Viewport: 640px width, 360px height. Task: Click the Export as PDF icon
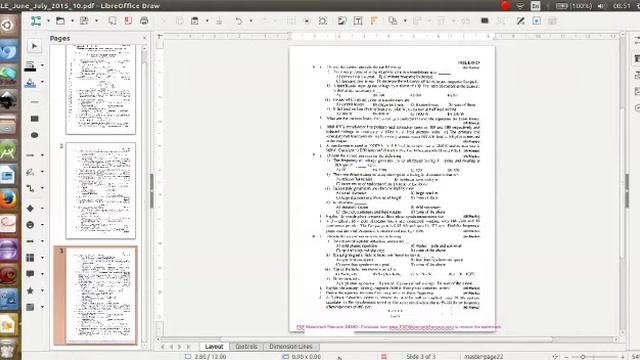(x=128, y=21)
